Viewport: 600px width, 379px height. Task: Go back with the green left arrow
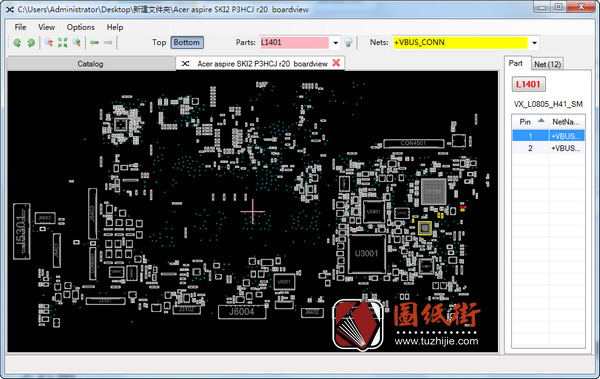94,42
